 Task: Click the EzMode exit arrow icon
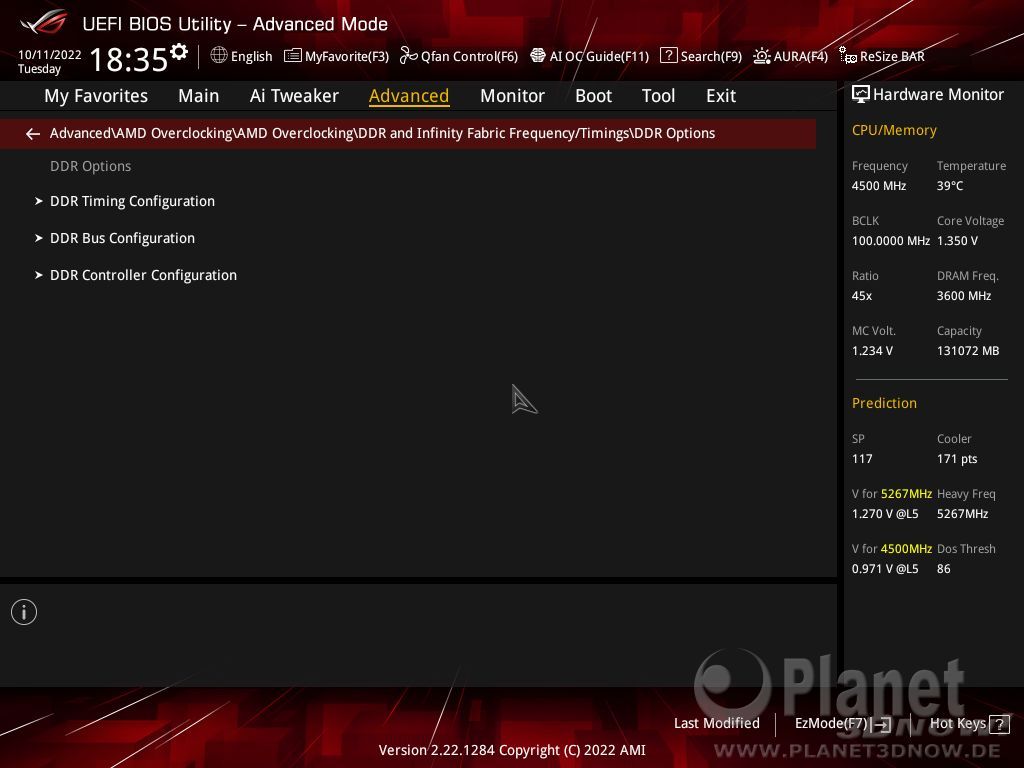pos(882,724)
